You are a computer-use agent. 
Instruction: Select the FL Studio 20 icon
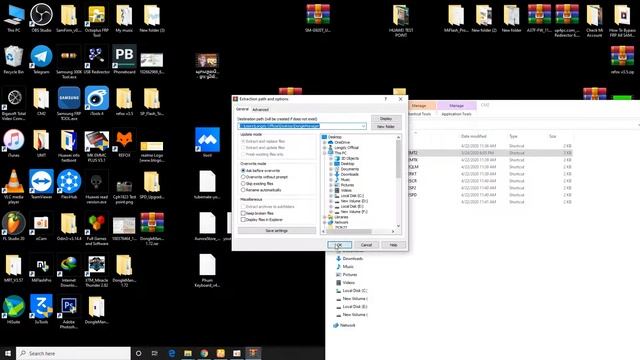pyautogui.click(x=13, y=224)
